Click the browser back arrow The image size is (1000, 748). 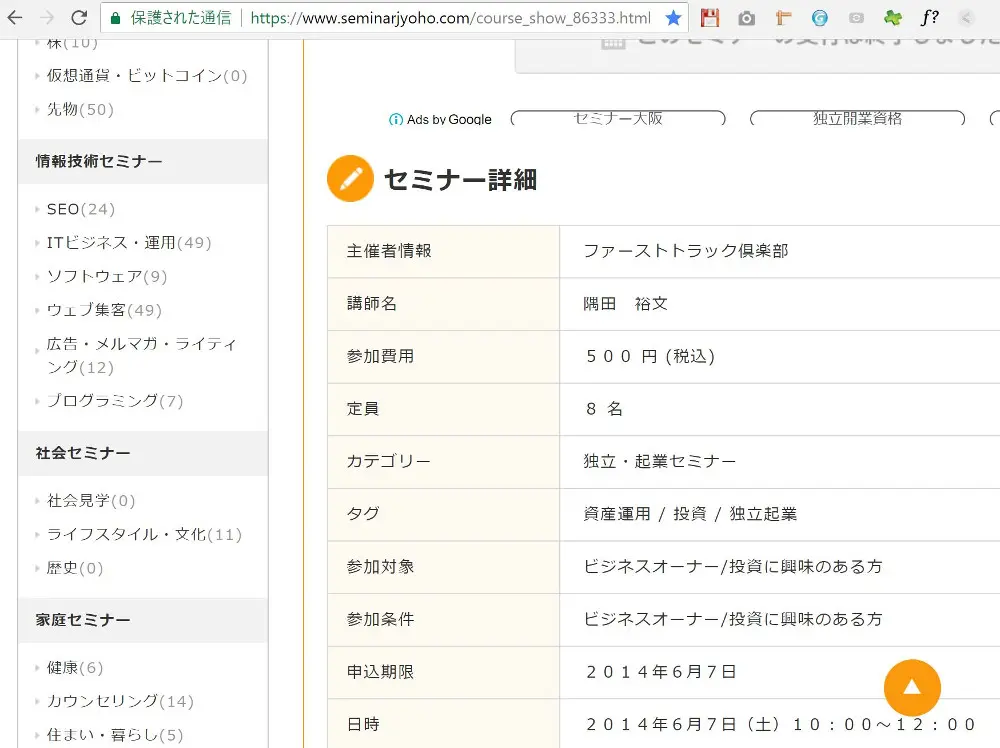click(x=17, y=18)
